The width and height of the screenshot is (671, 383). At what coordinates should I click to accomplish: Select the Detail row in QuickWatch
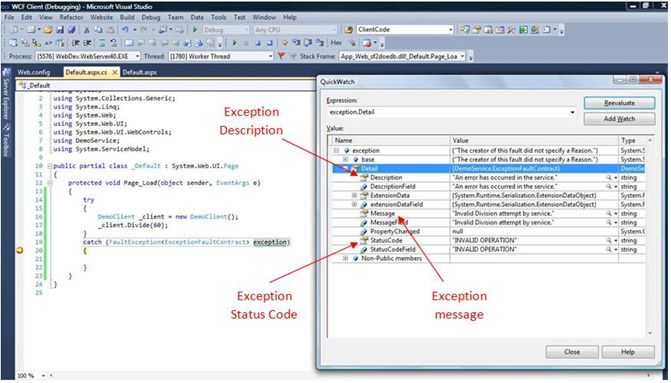click(488, 168)
